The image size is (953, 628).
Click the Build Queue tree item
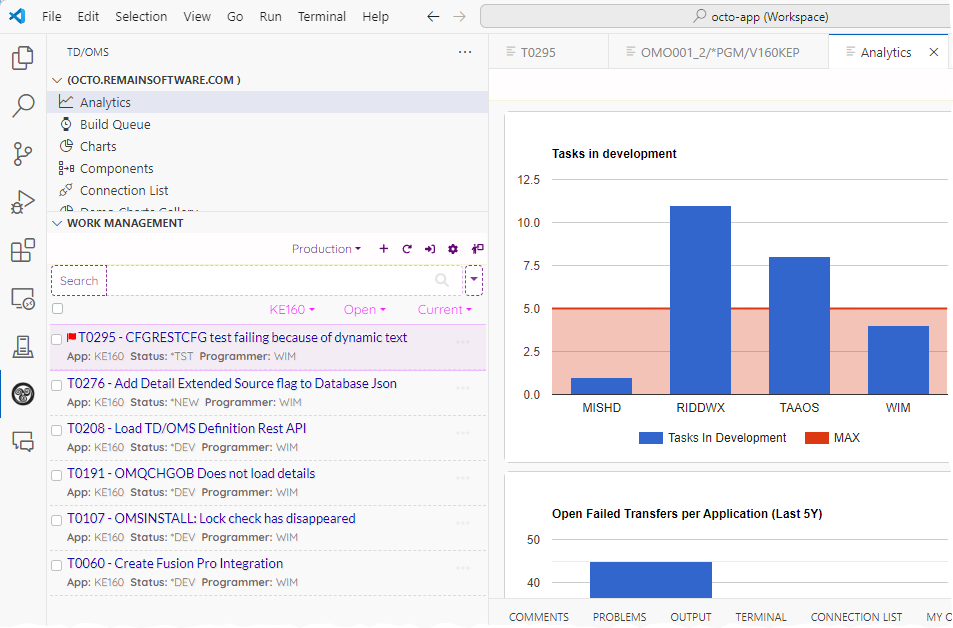tap(115, 124)
